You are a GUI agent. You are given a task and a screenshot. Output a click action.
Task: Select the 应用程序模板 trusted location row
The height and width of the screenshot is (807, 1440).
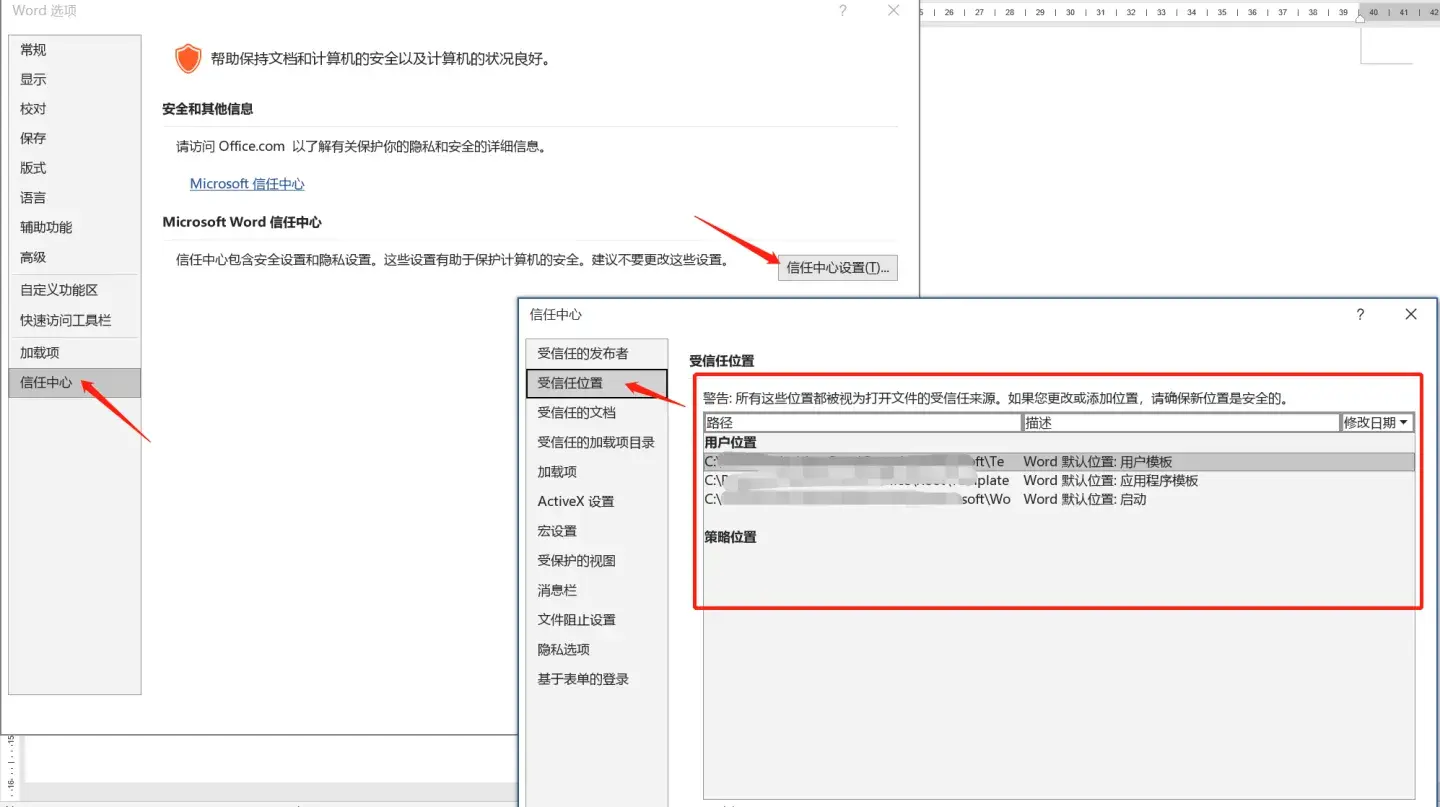click(x=1059, y=480)
